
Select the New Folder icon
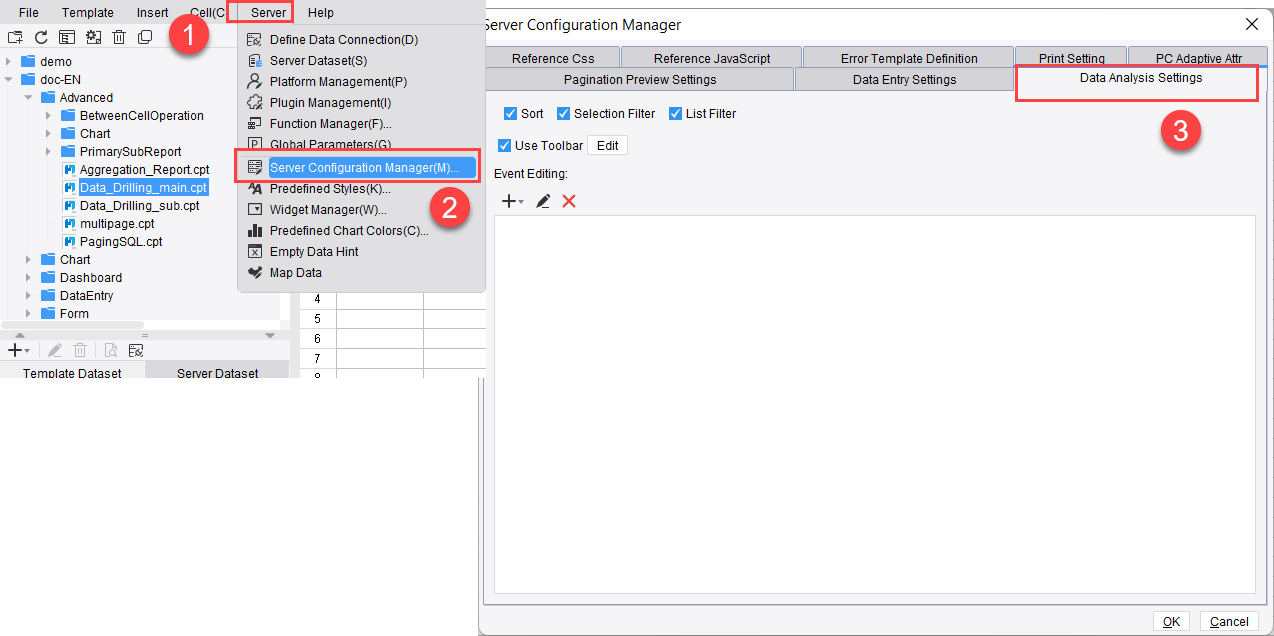[17, 37]
